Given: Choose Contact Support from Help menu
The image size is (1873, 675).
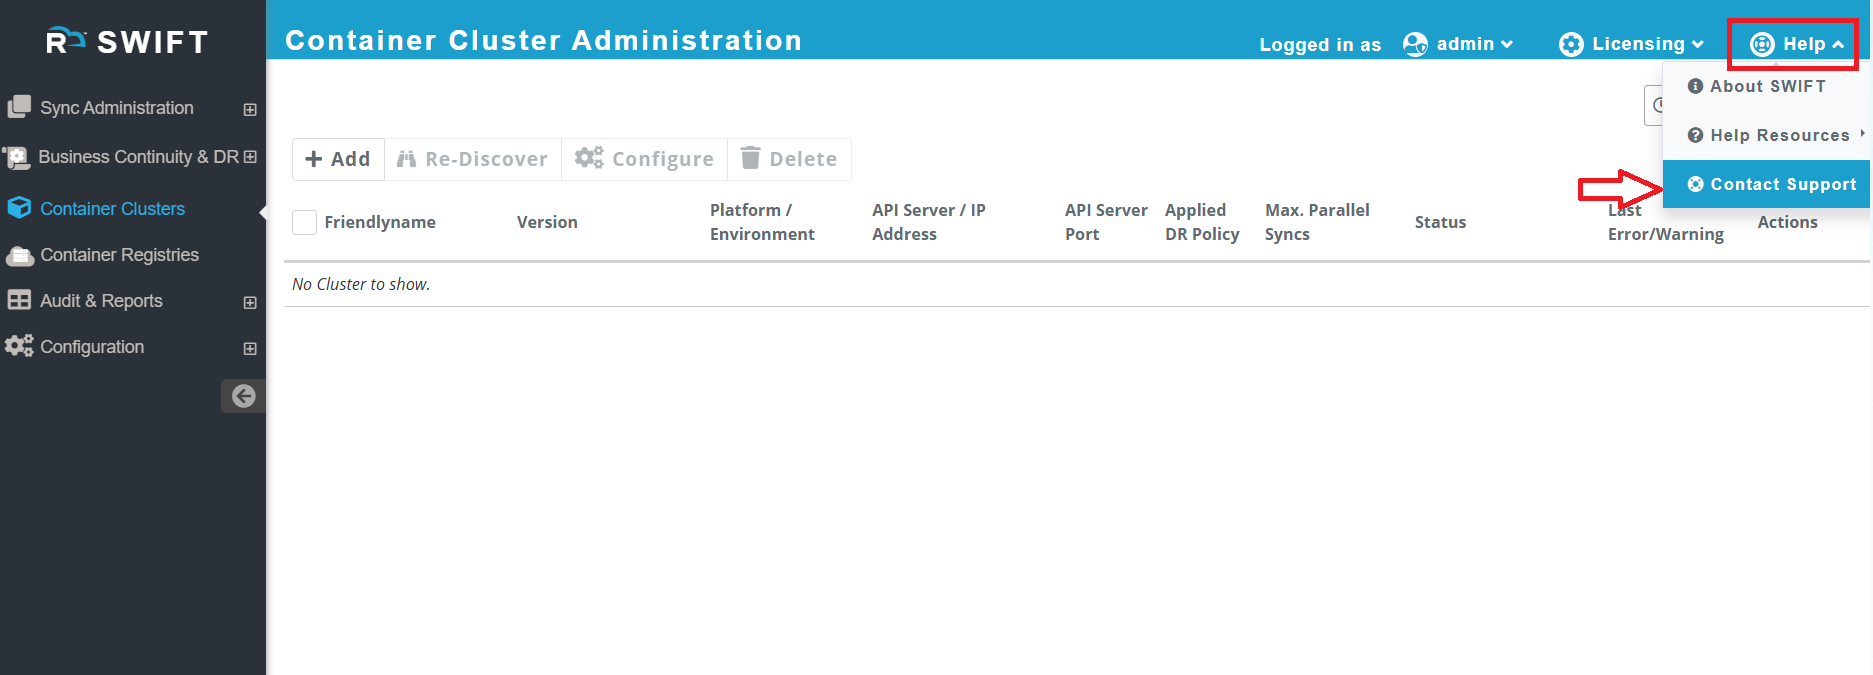Looking at the screenshot, I should click(x=1766, y=184).
